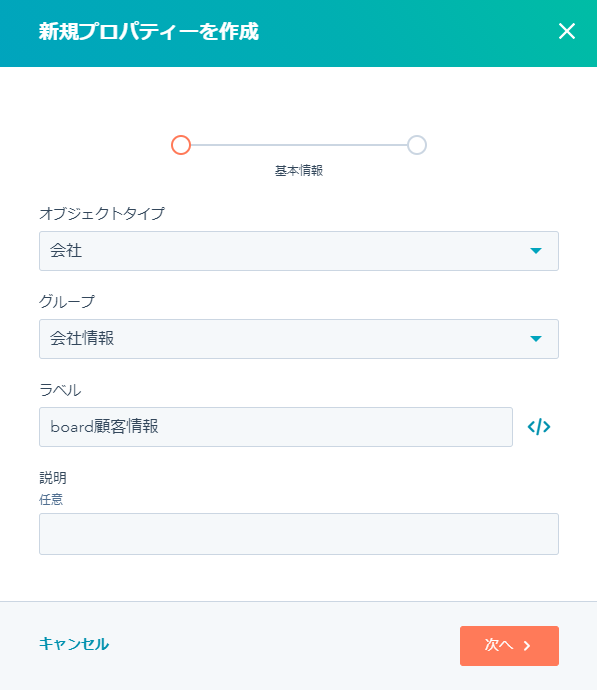Click the ラベル field label
This screenshot has height=690, width=597.
[x=60, y=390]
